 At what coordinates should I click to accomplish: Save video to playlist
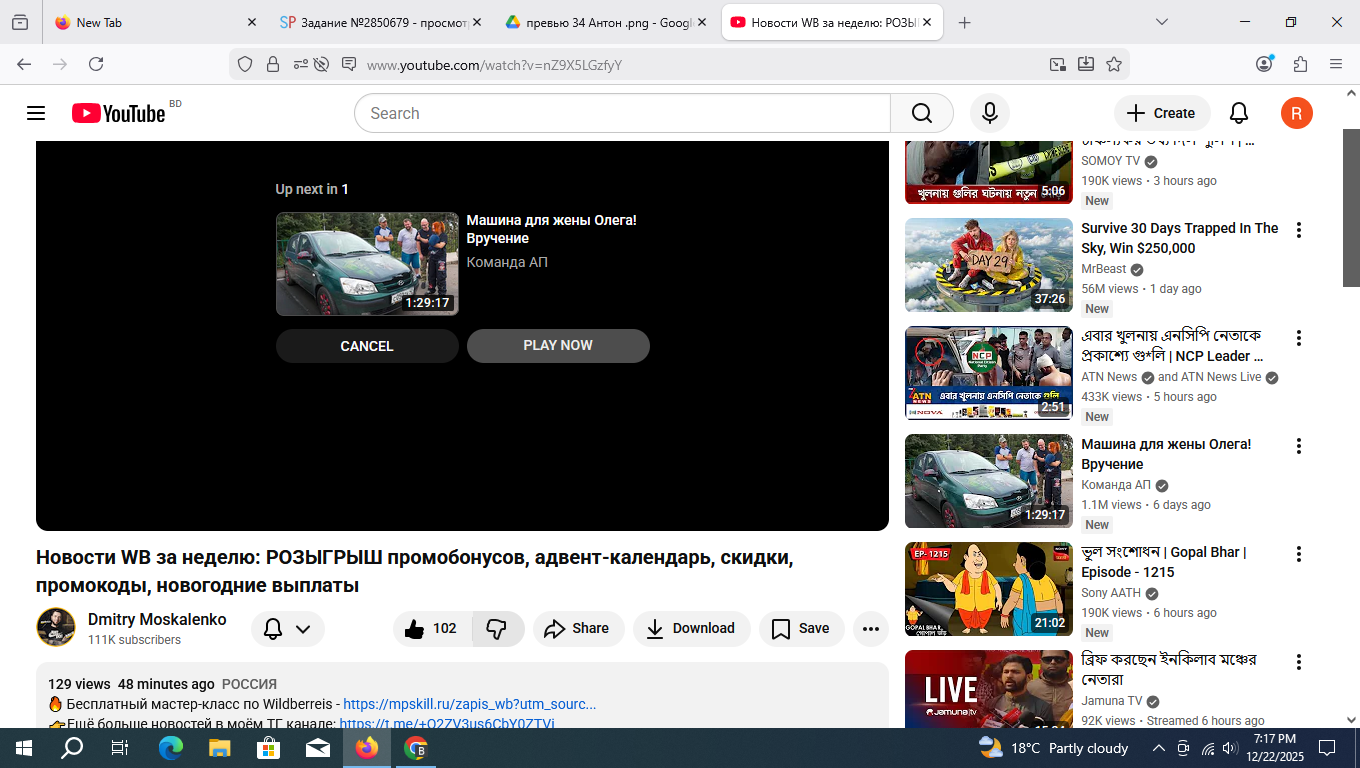point(802,629)
